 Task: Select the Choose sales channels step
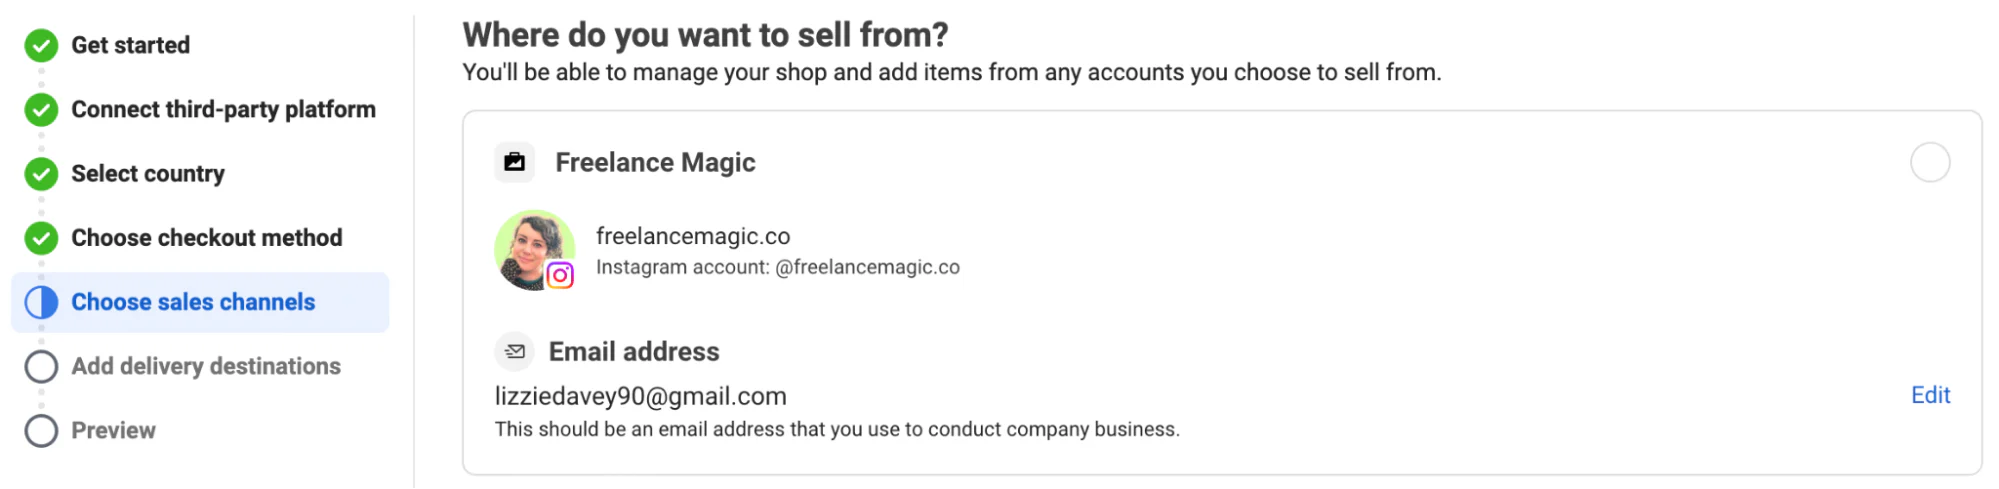coord(200,302)
